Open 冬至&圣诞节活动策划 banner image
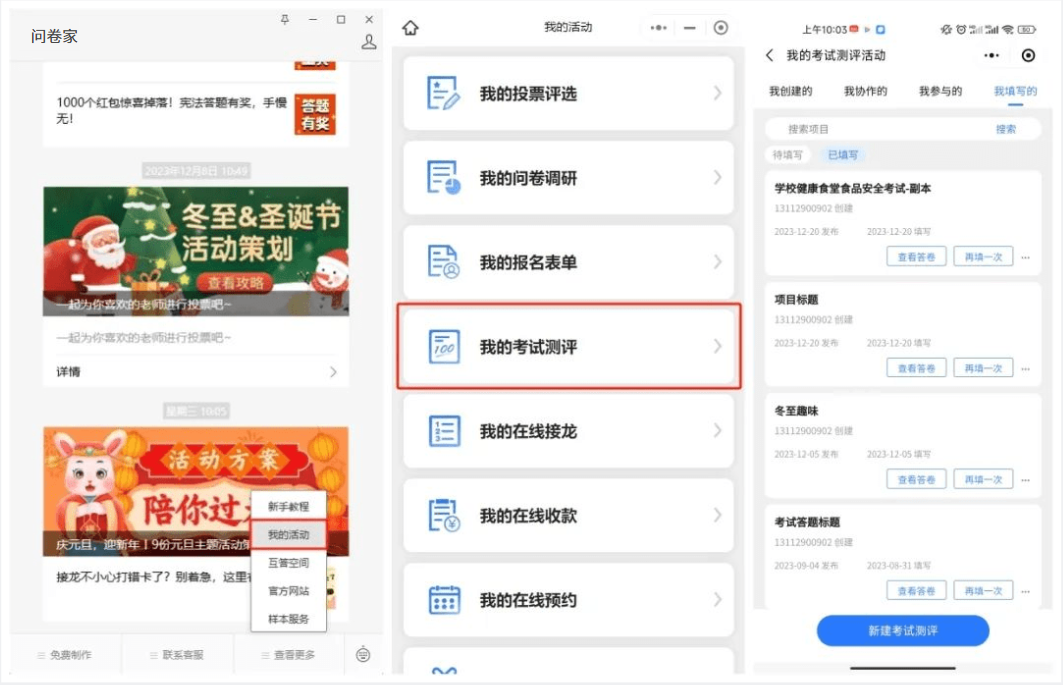Viewport: 1063px width, 685px height. [x=196, y=251]
